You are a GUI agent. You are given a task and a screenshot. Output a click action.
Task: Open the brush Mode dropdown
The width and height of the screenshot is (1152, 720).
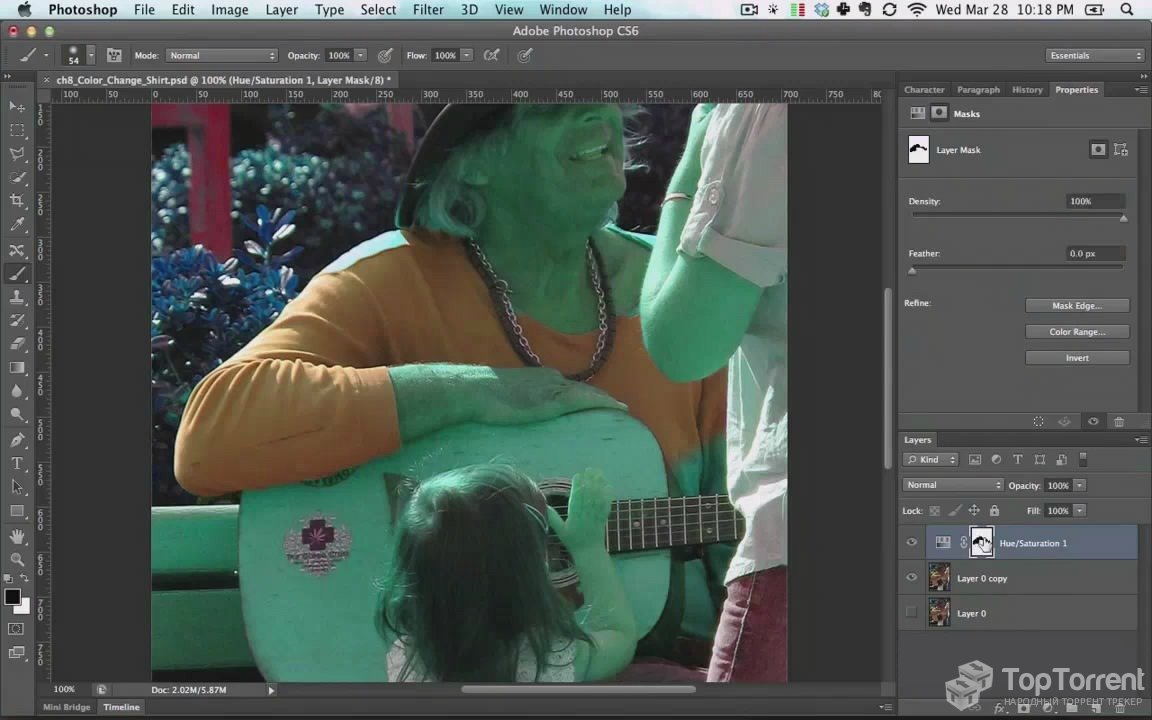tap(221, 55)
